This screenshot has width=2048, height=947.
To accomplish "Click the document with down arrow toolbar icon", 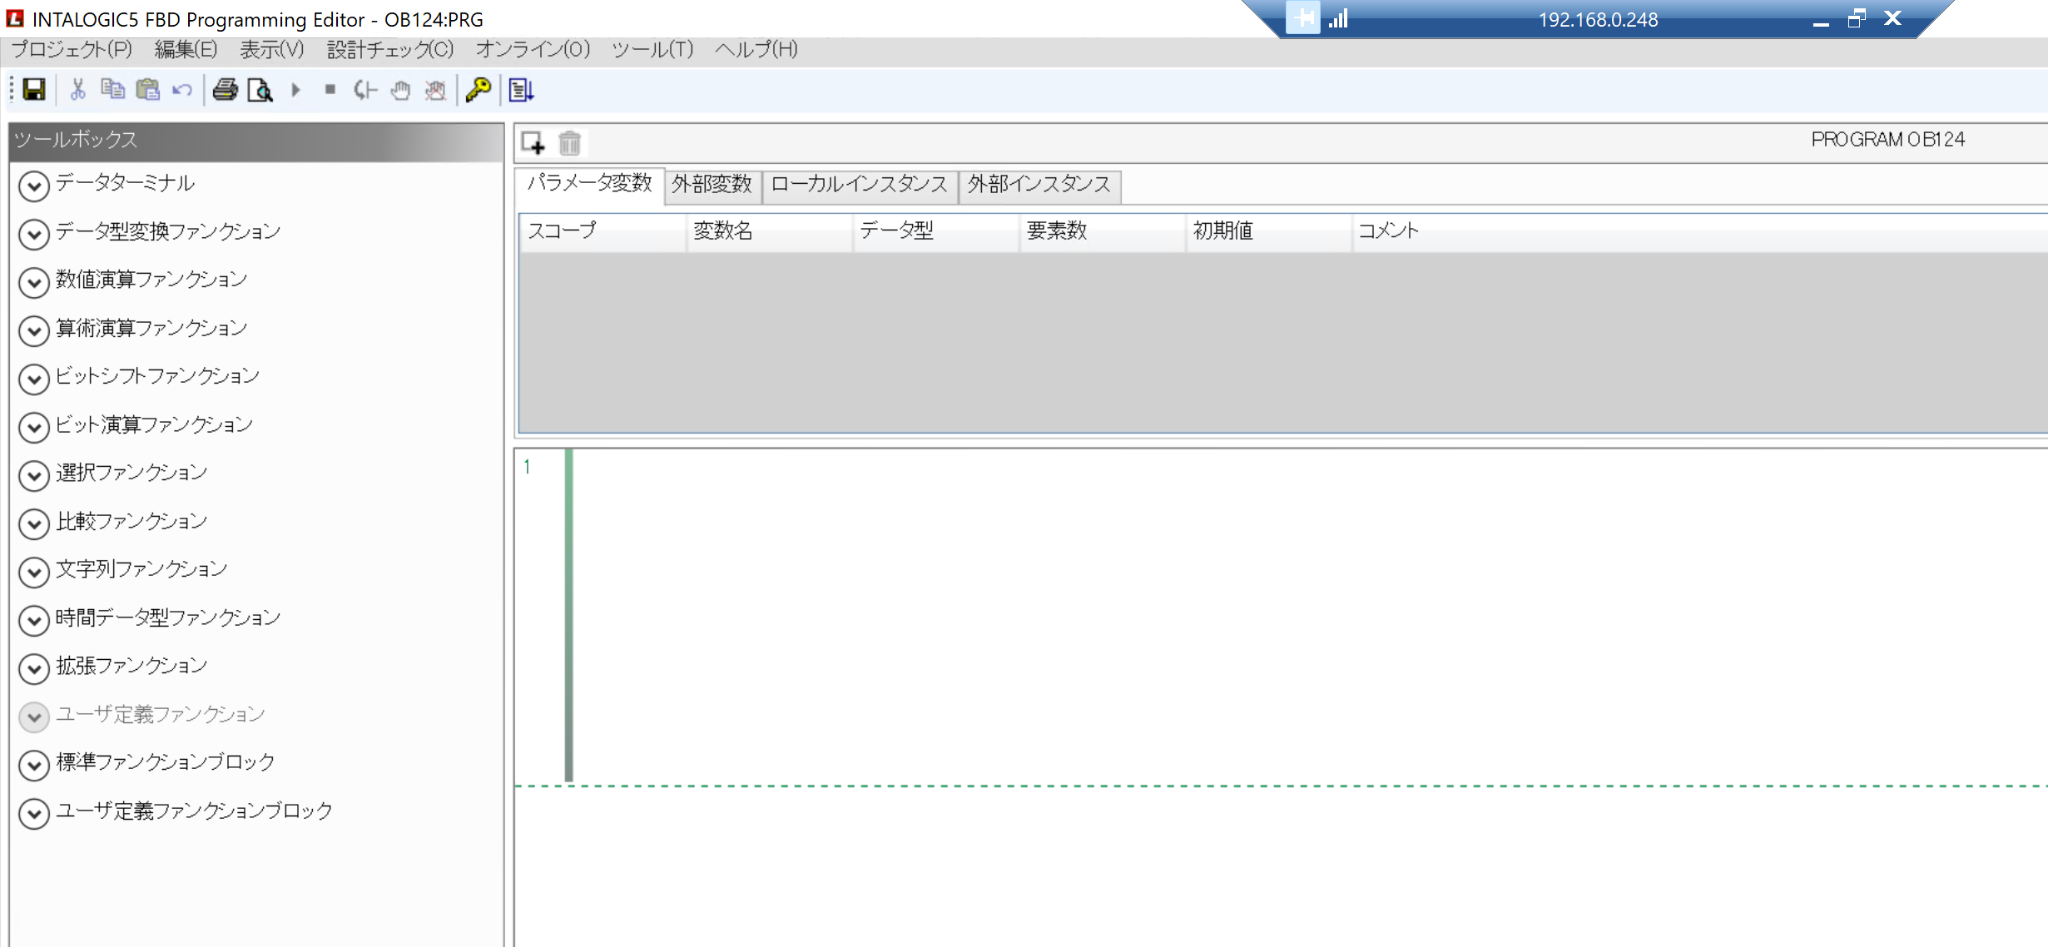I will [521, 90].
